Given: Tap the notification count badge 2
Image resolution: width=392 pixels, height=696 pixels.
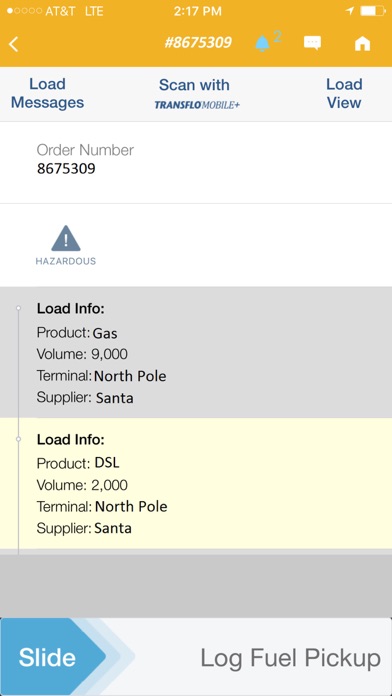Looking at the screenshot, I should (x=277, y=37).
